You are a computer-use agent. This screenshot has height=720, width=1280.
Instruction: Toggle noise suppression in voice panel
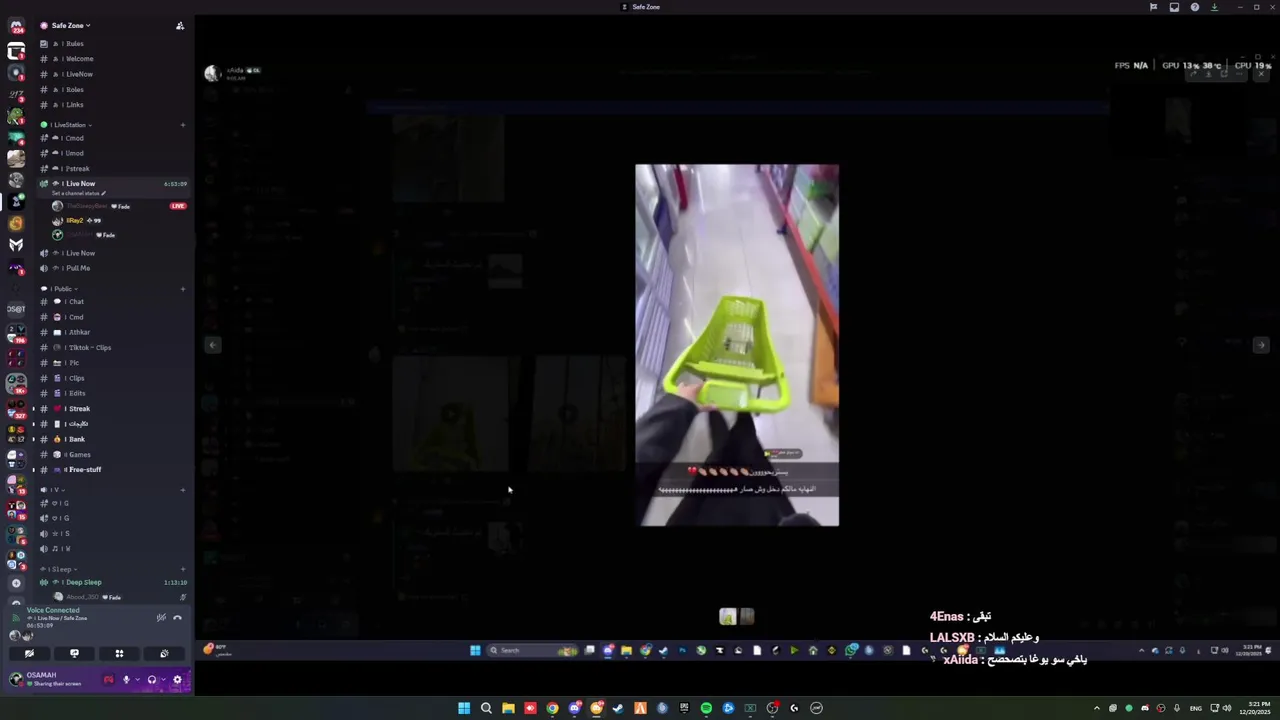pos(161,618)
